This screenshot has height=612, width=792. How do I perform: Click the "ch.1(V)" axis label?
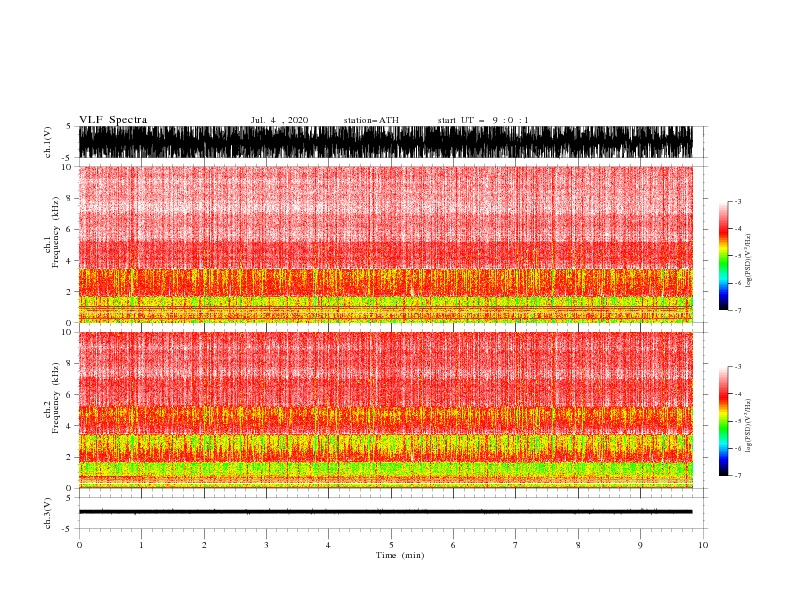[48, 142]
